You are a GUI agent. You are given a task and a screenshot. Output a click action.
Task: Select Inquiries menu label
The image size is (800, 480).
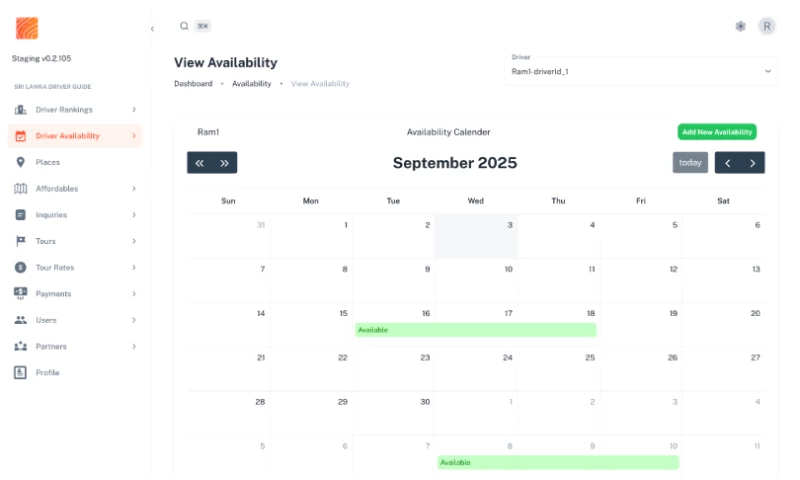51,215
